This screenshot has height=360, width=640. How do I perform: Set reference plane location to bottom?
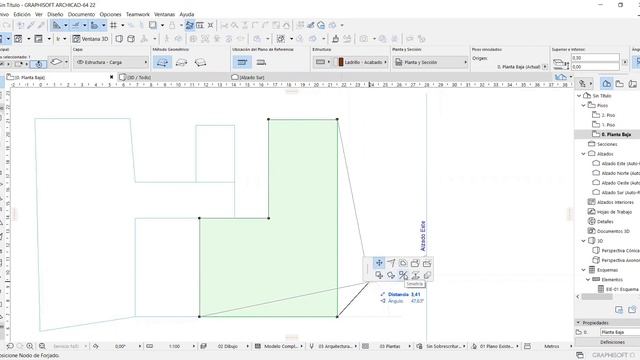[x=261, y=62]
